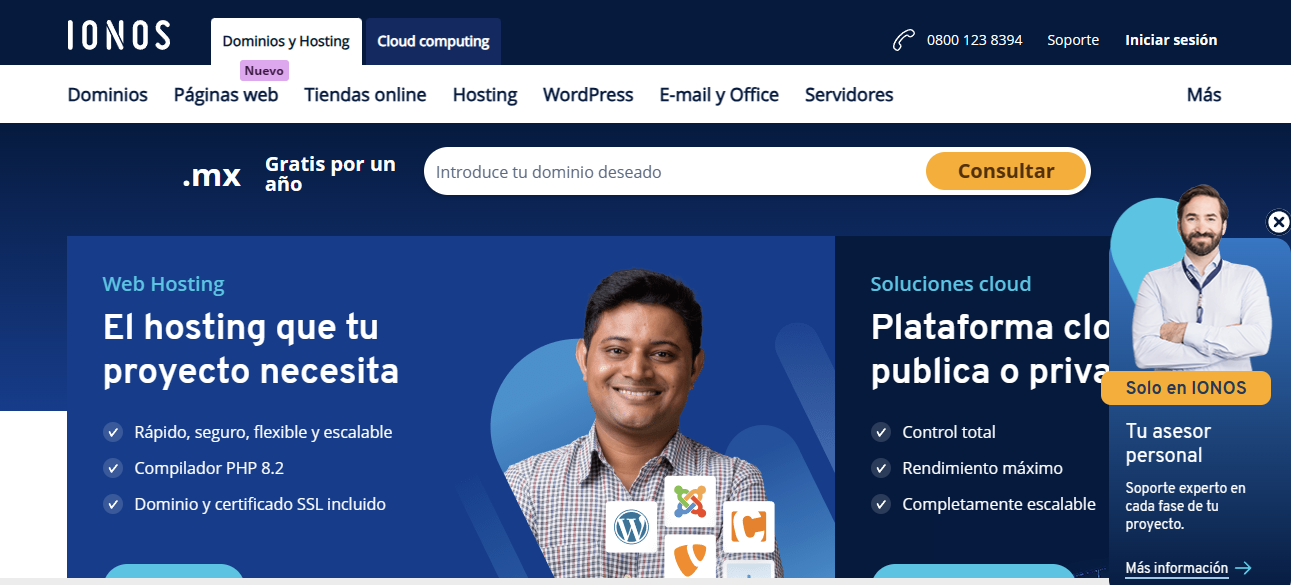Close the personal advisor popup
Image resolution: width=1291 pixels, height=585 pixels.
[x=1278, y=222]
